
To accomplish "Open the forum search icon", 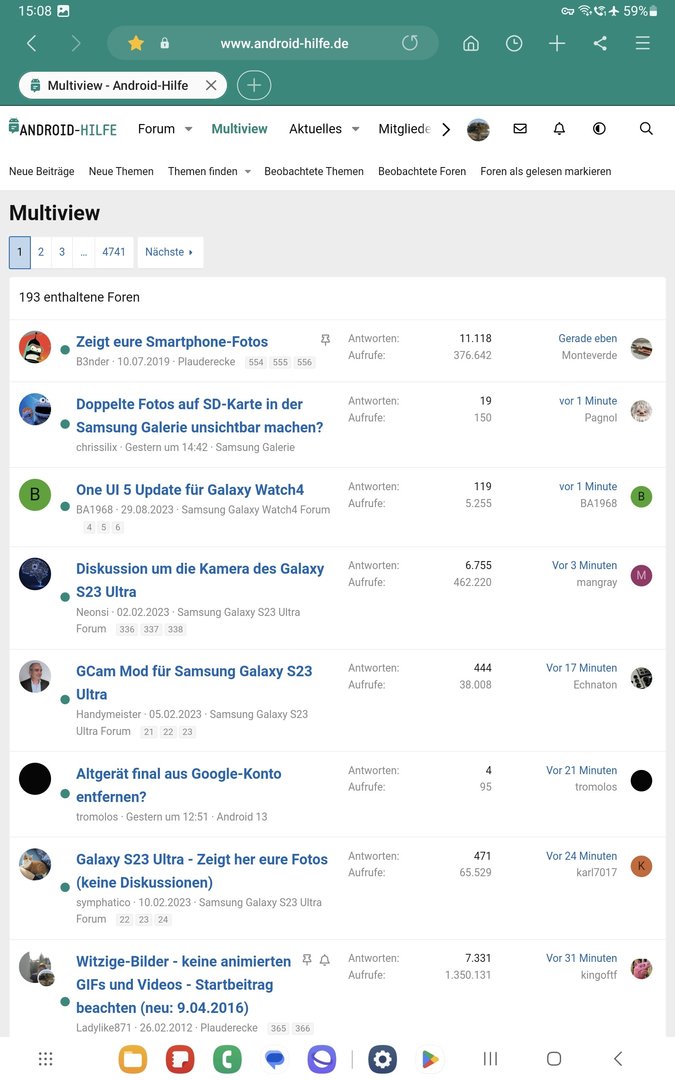I will pyautogui.click(x=645, y=129).
